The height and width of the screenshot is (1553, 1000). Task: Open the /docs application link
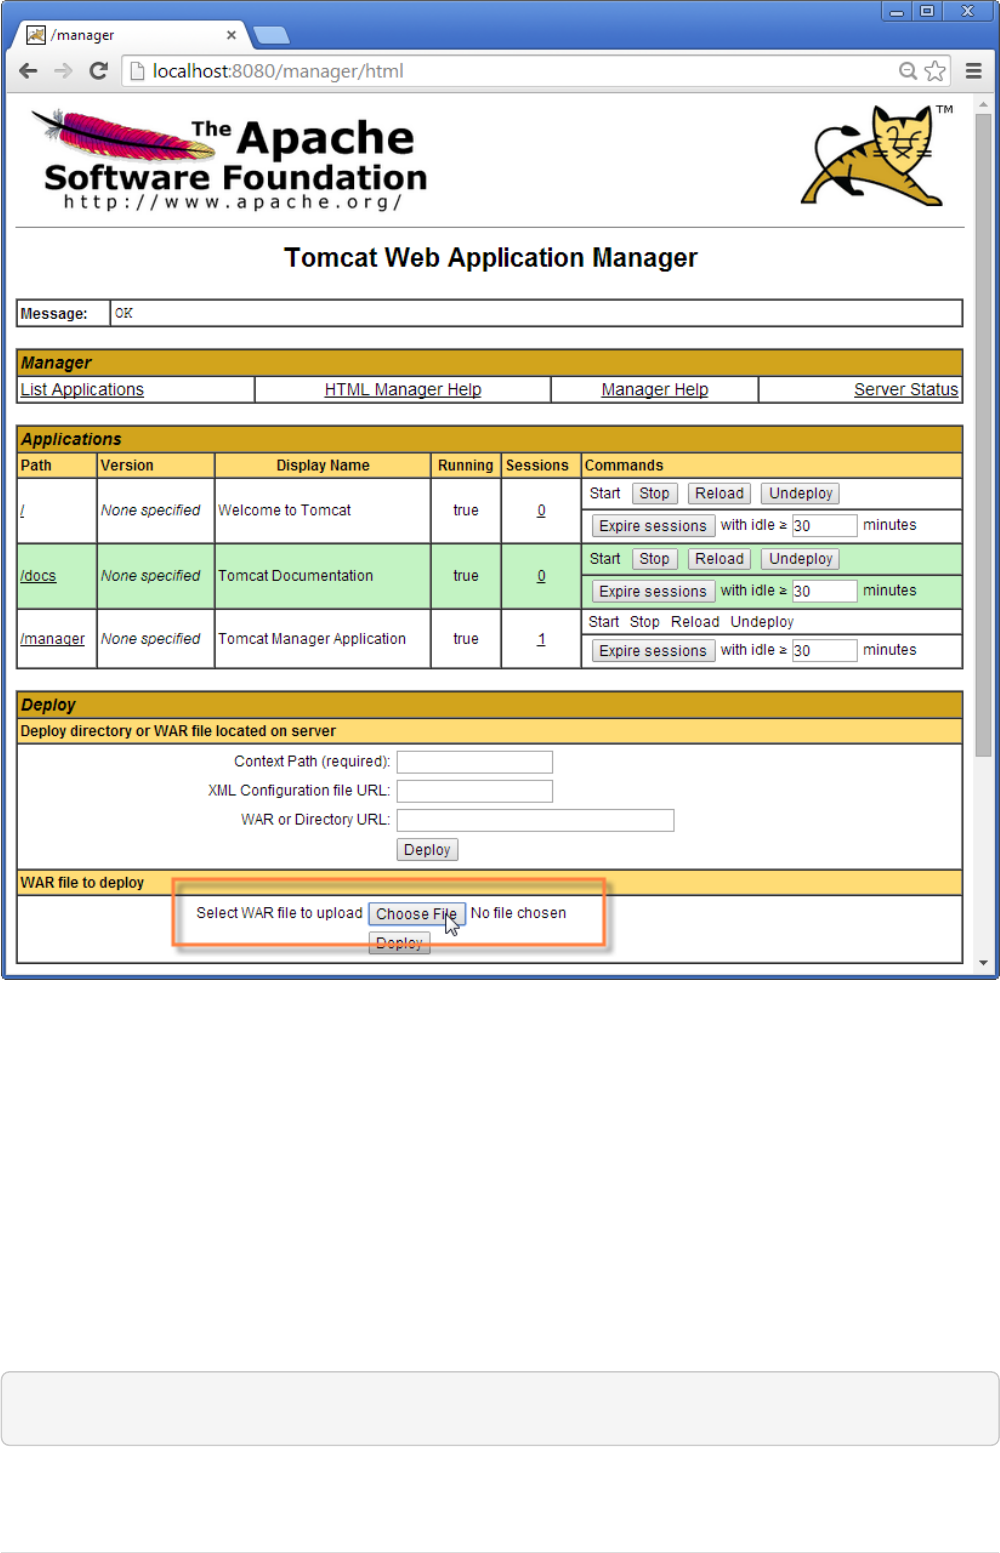pos(38,576)
